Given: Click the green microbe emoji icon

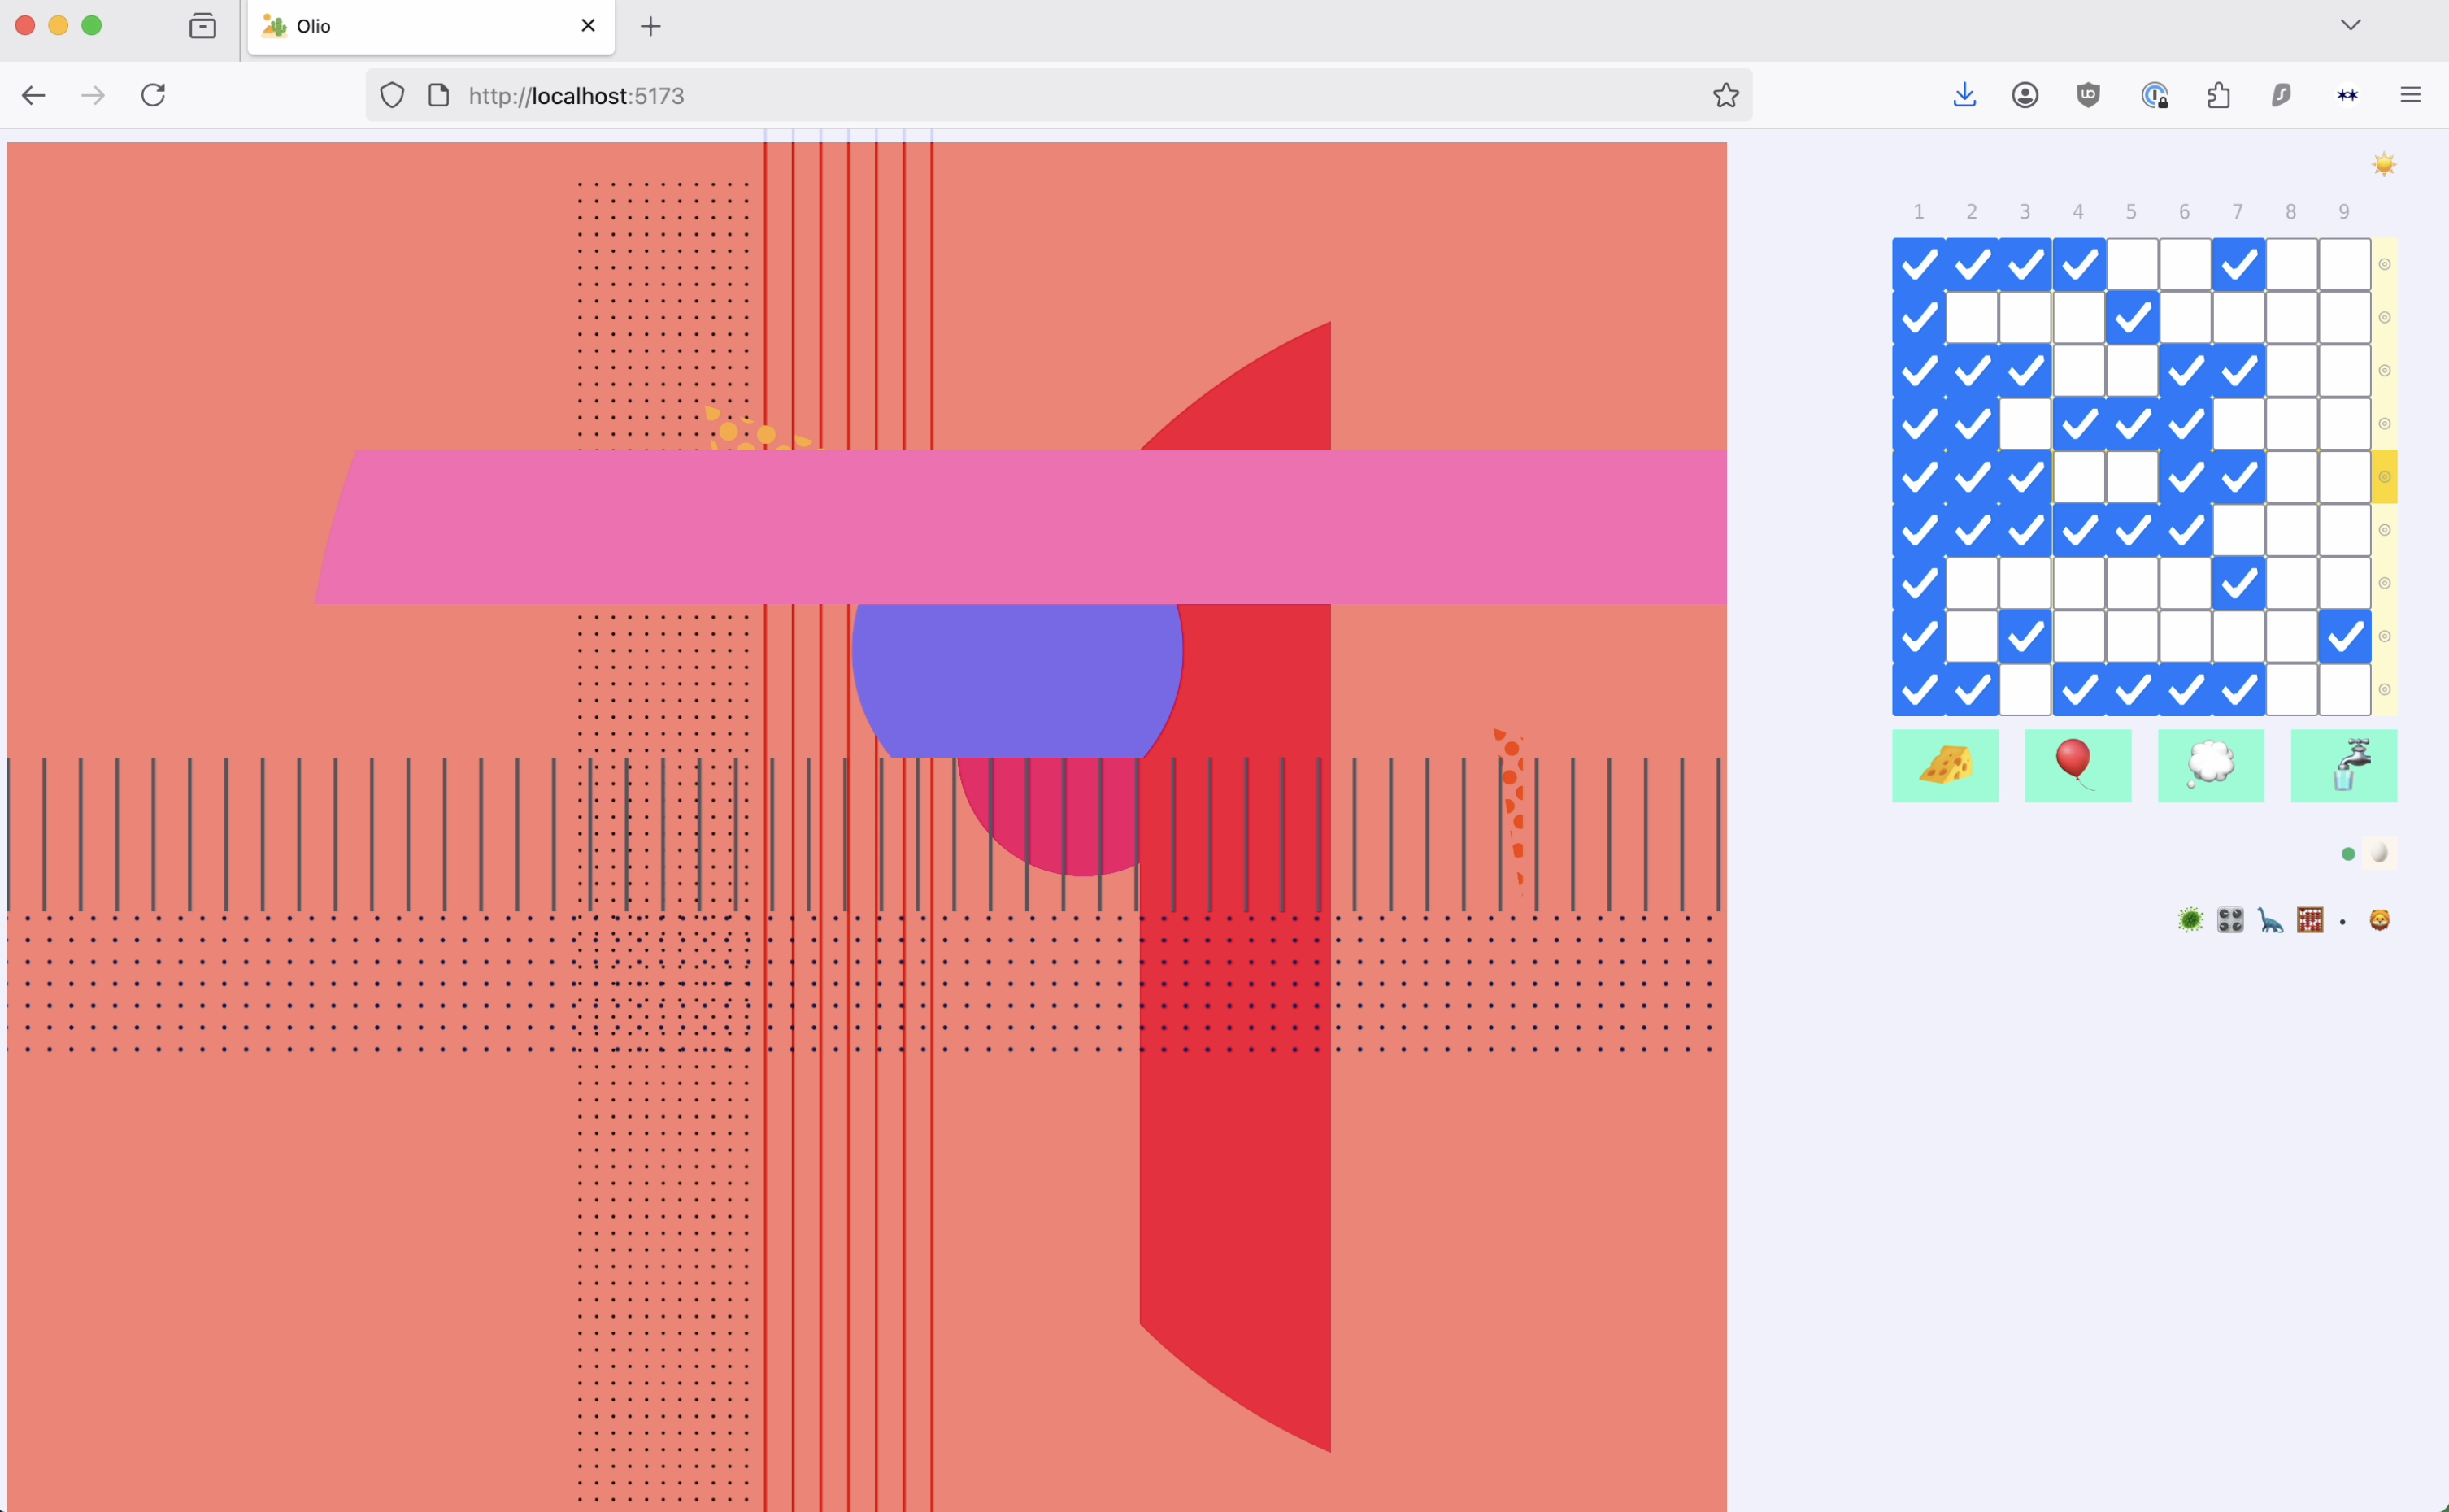Looking at the screenshot, I should (x=2190, y=920).
